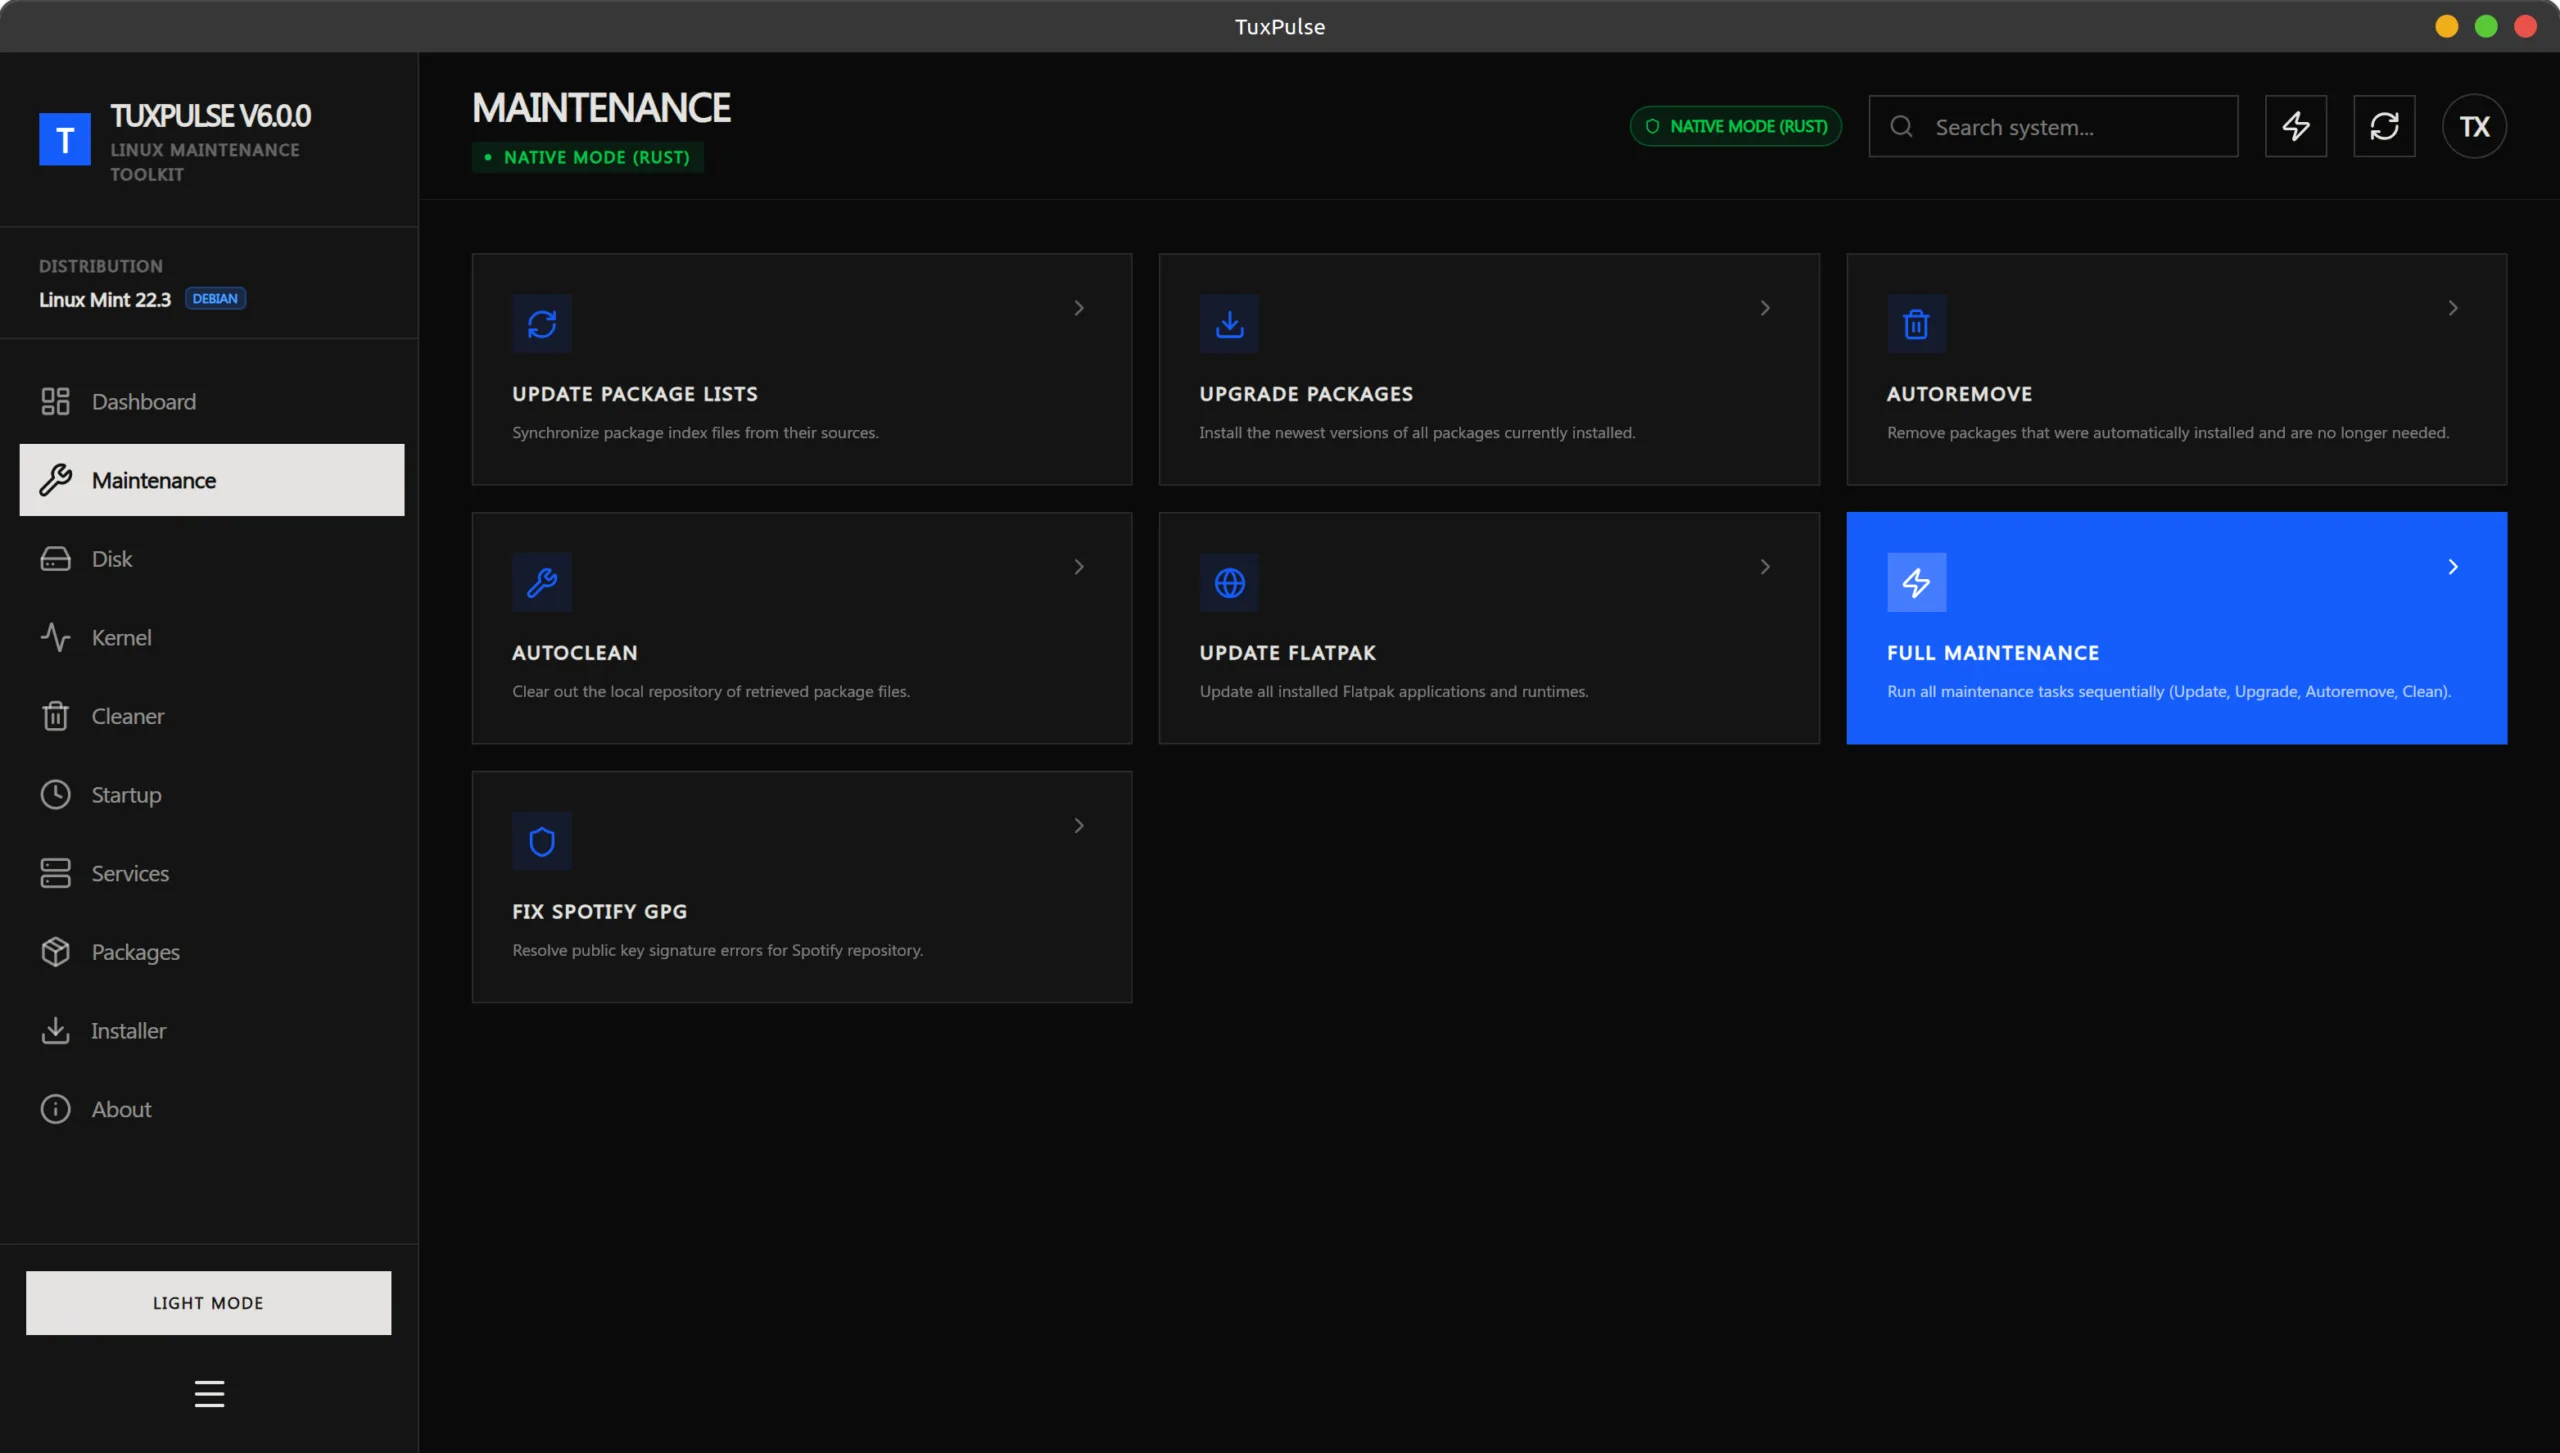Click the lightning bolt icon in header
2560x1453 pixels.
tap(2295, 126)
